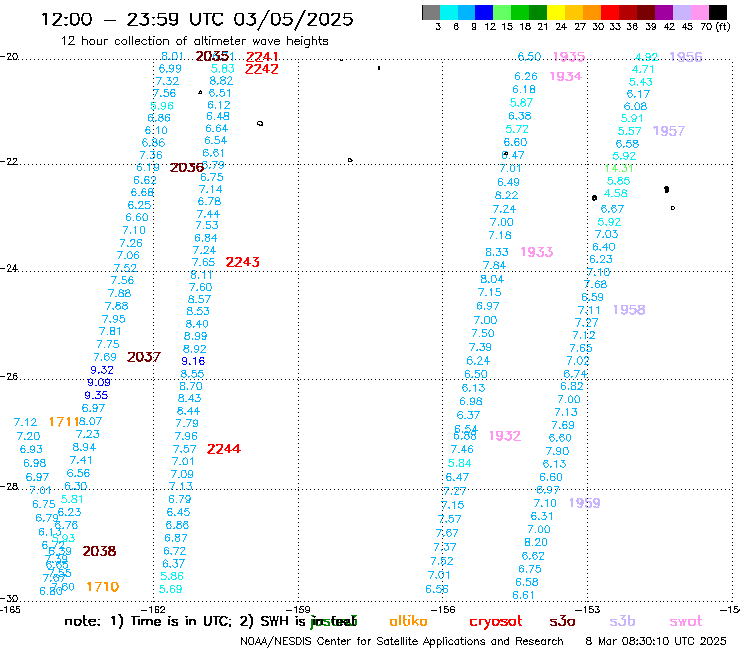Click the cryosat time label '2244'
Image resolution: width=740 pixels, height=650 pixels.
tap(224, 449)
